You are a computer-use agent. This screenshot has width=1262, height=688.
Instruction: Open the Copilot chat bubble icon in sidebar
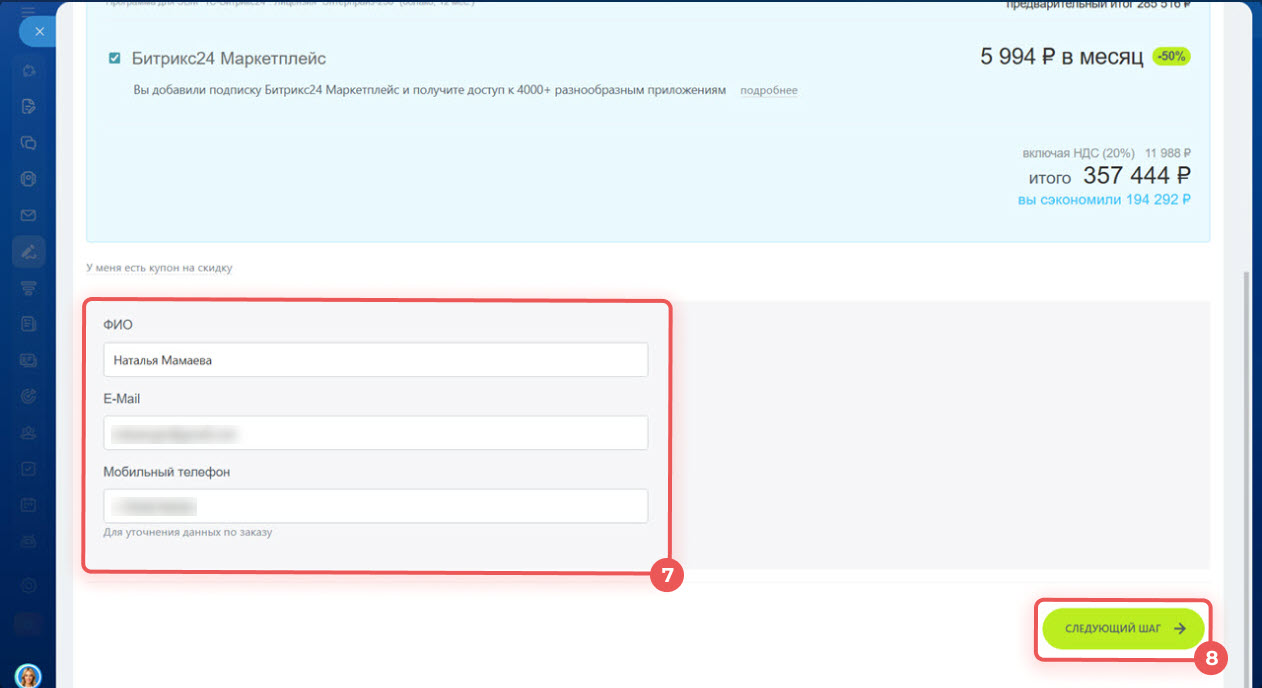pos(28,70)
